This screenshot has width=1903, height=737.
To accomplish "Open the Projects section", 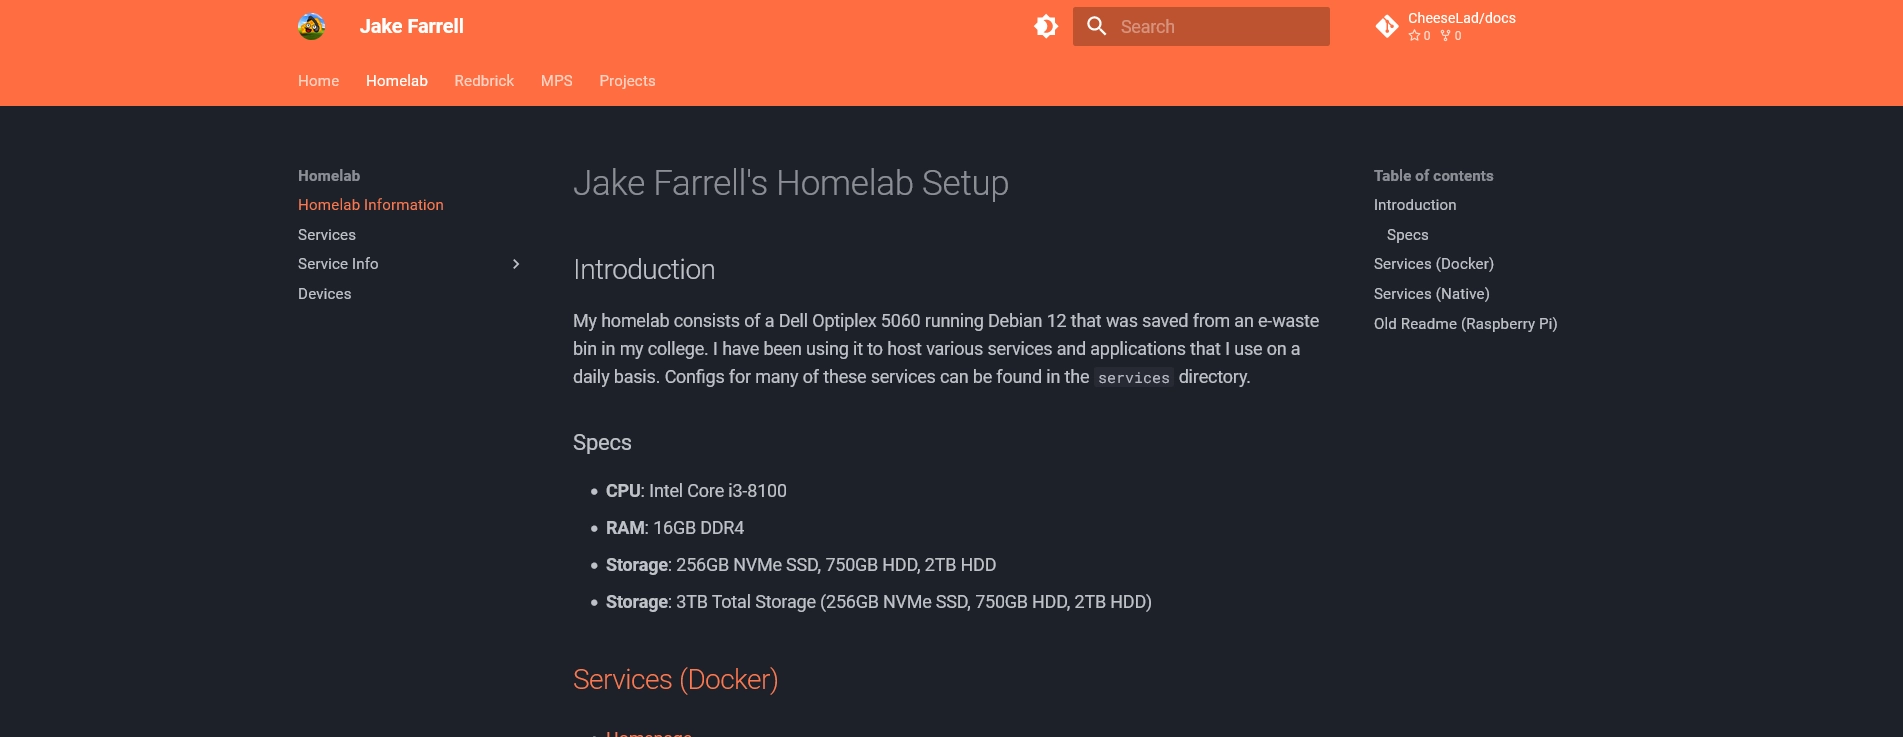I will 627,80.
